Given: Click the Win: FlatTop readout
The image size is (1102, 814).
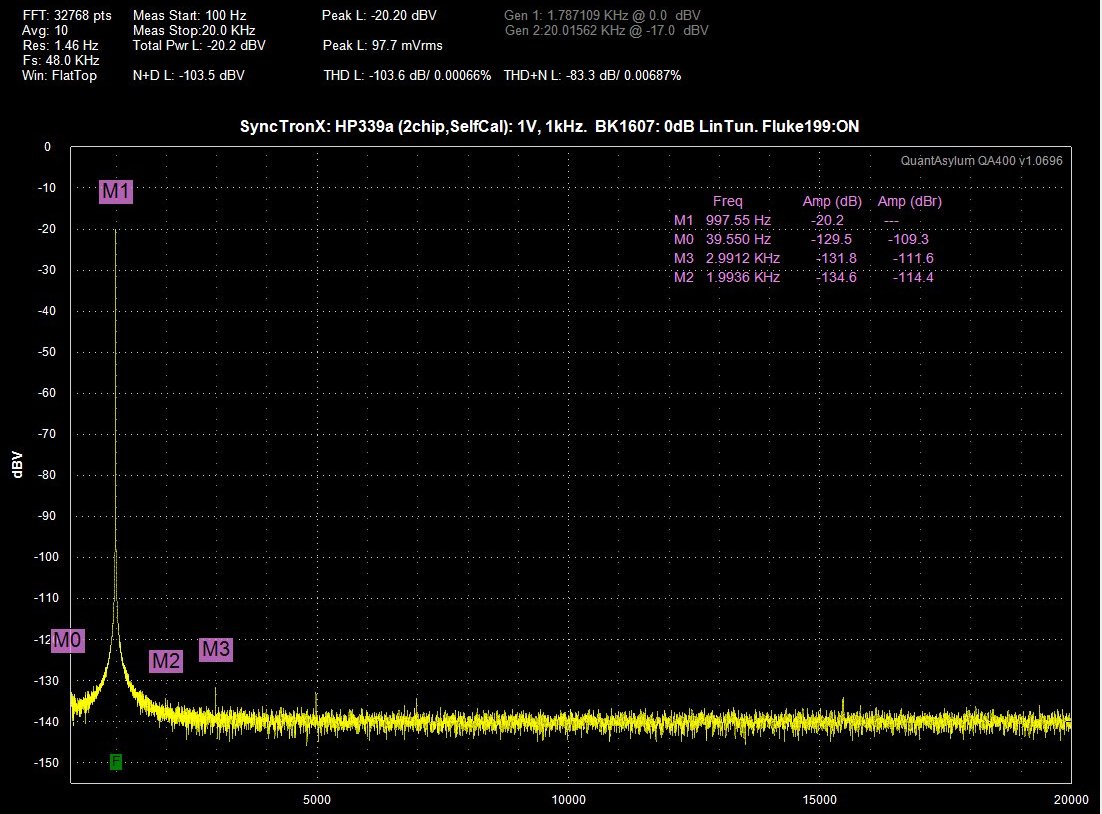Looking at the screenshot, I should [60, 75].
